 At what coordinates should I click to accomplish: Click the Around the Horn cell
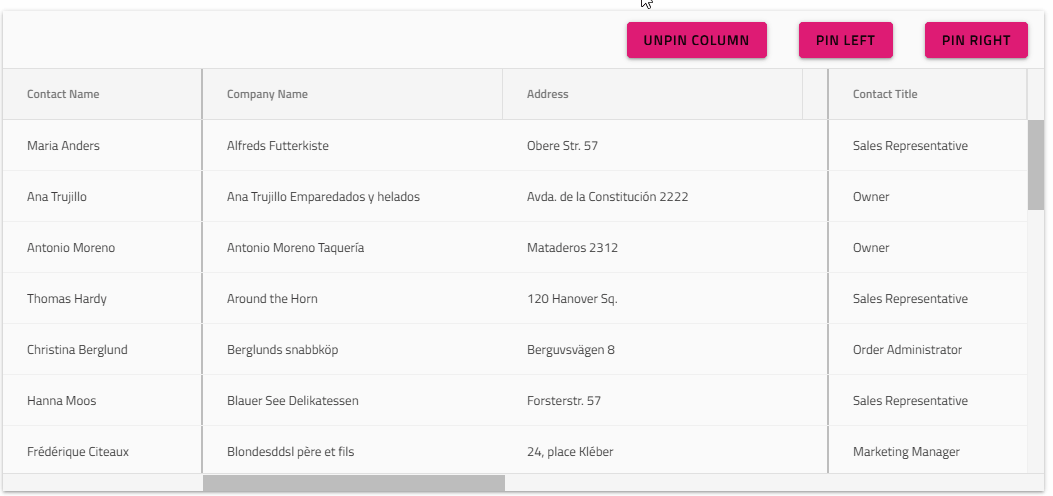(x=272, y=299)
